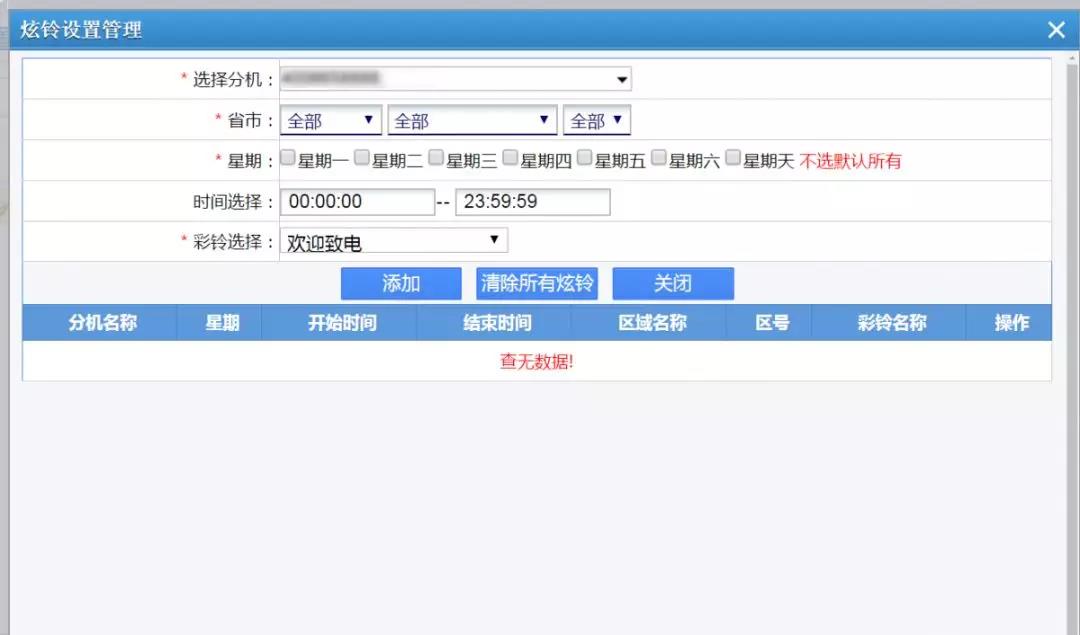Click the 清除所有炫铃 button
This screenshot has height=635, width=1080.
[537, 284]
